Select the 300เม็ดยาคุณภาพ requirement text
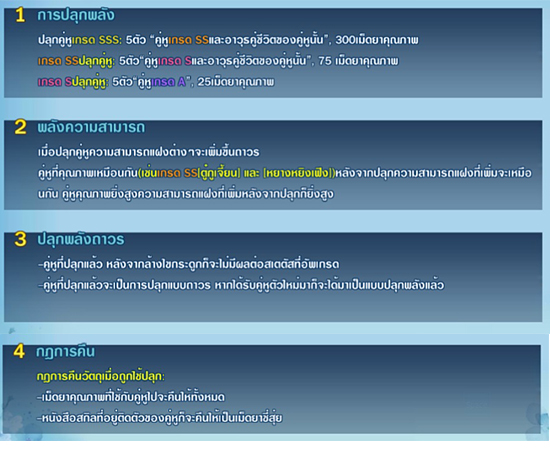 click(377, 40)
